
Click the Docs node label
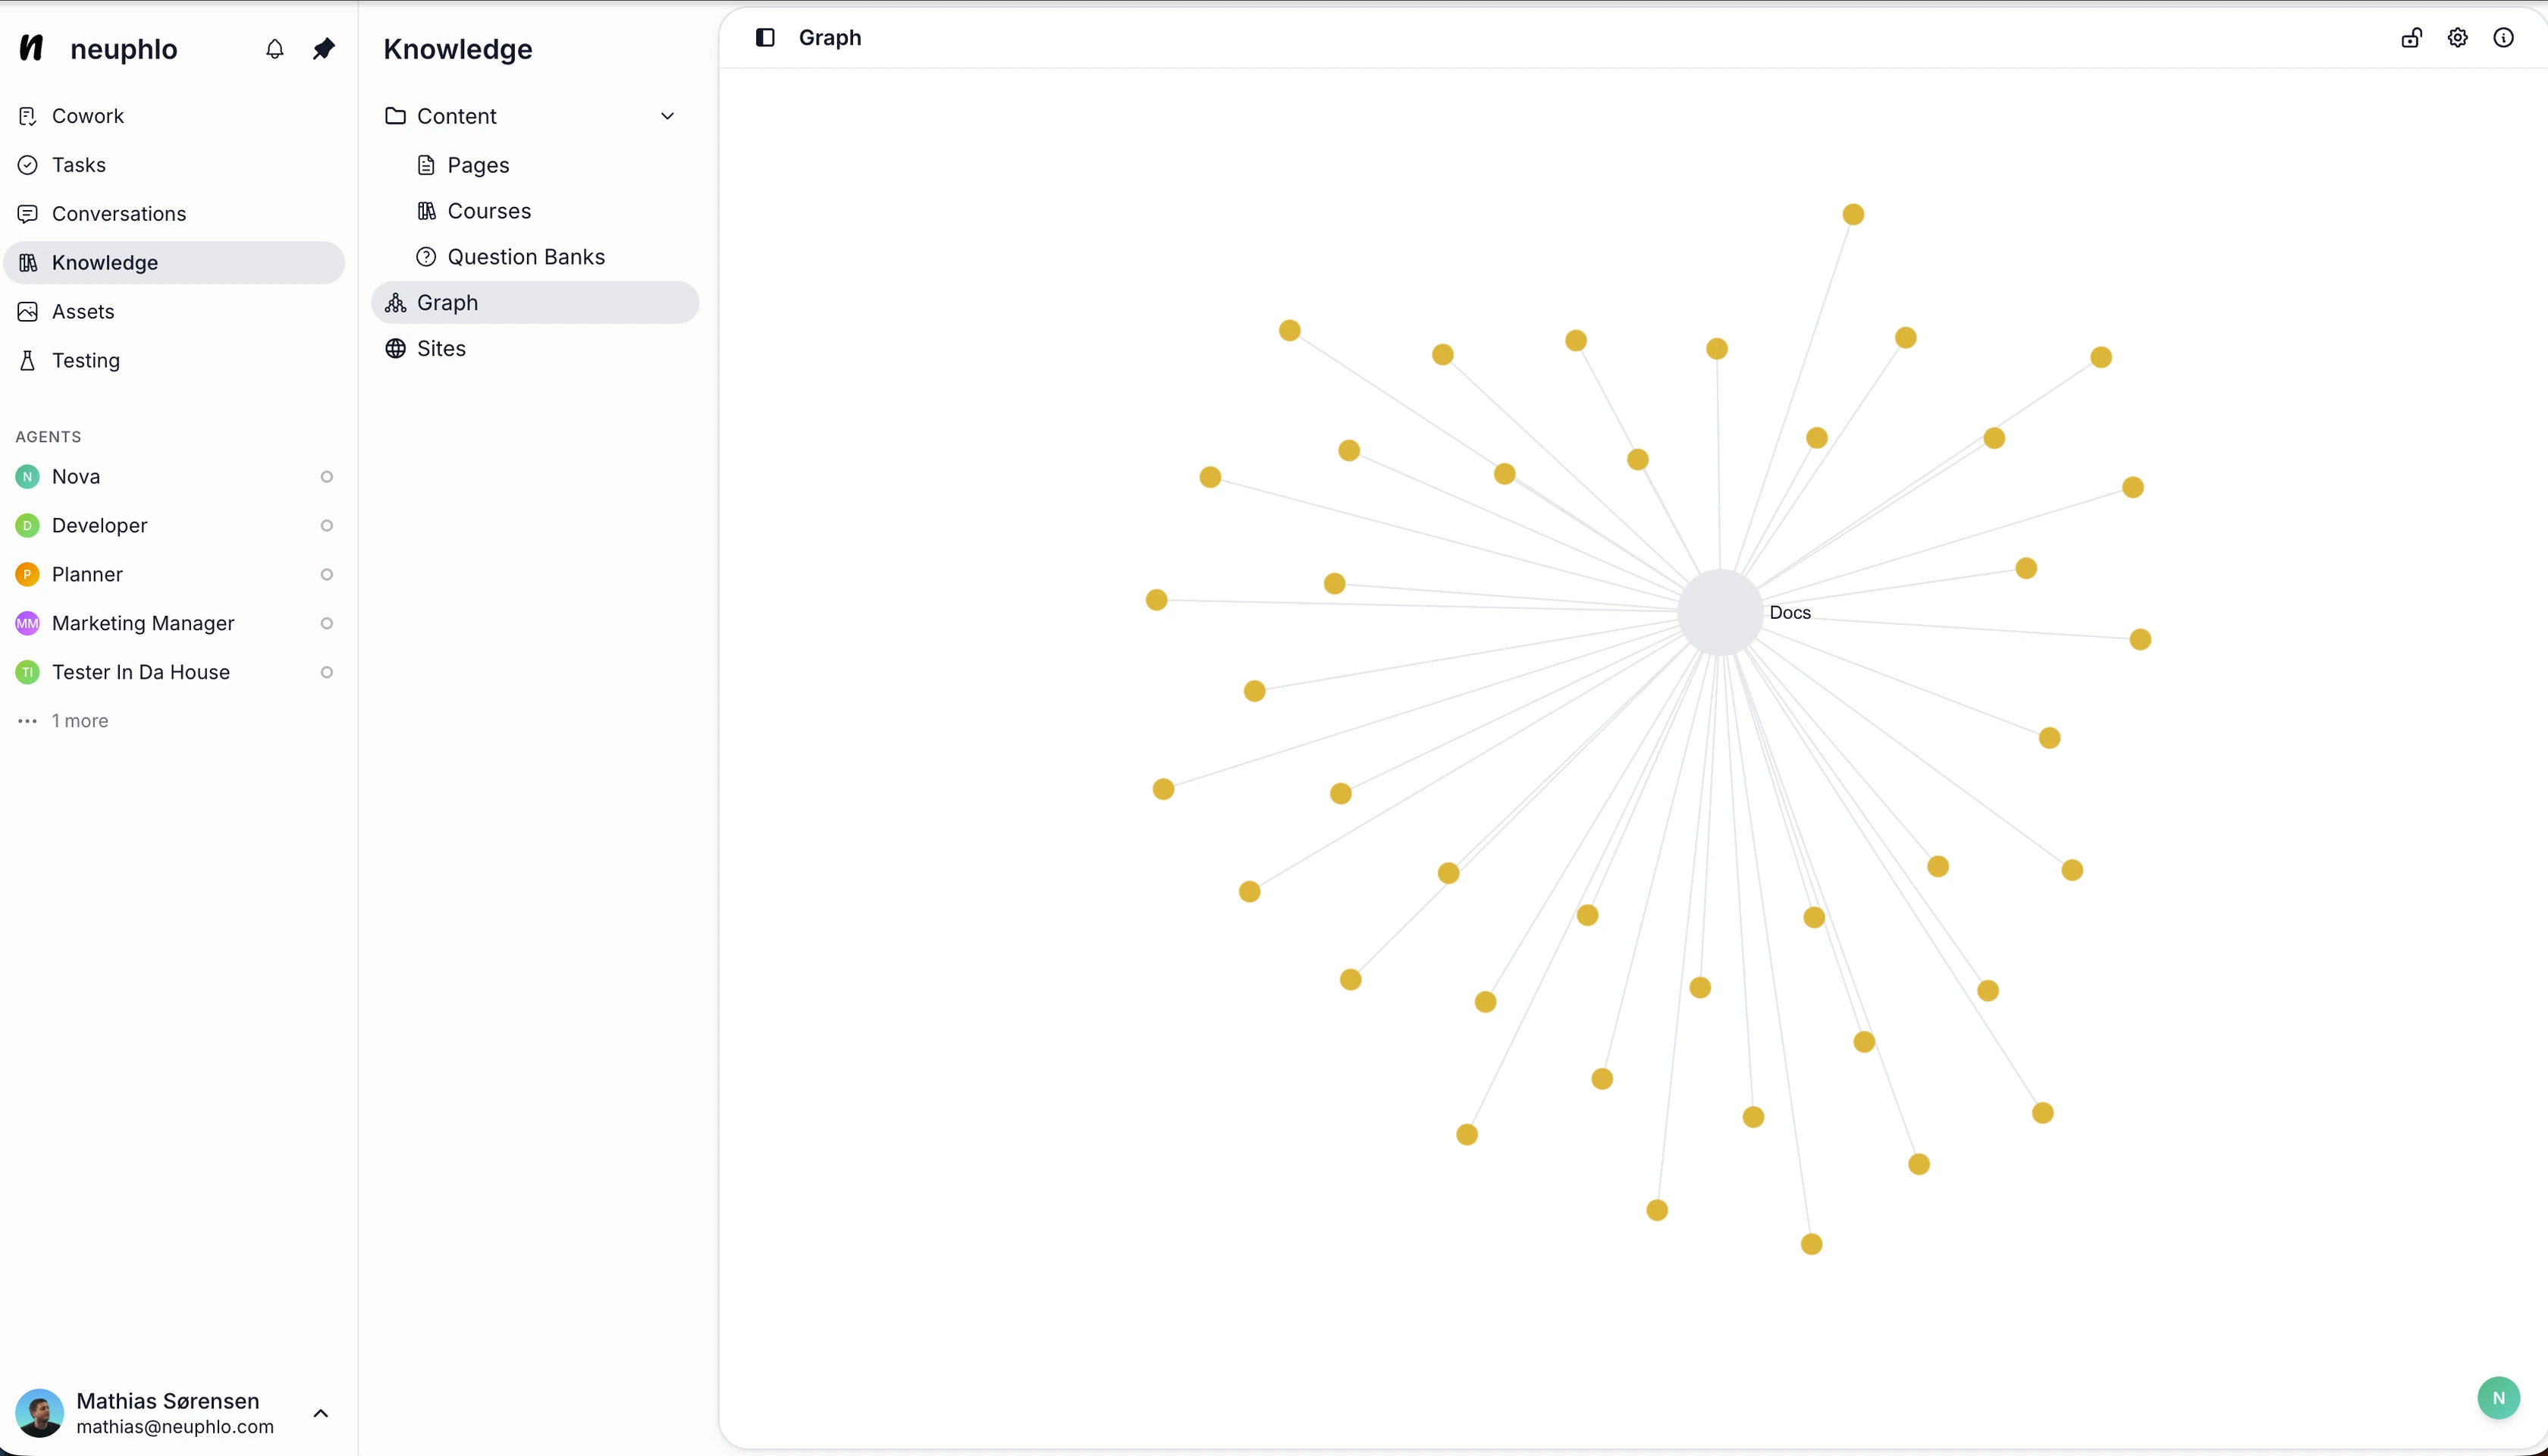(x=1790, y=613)
